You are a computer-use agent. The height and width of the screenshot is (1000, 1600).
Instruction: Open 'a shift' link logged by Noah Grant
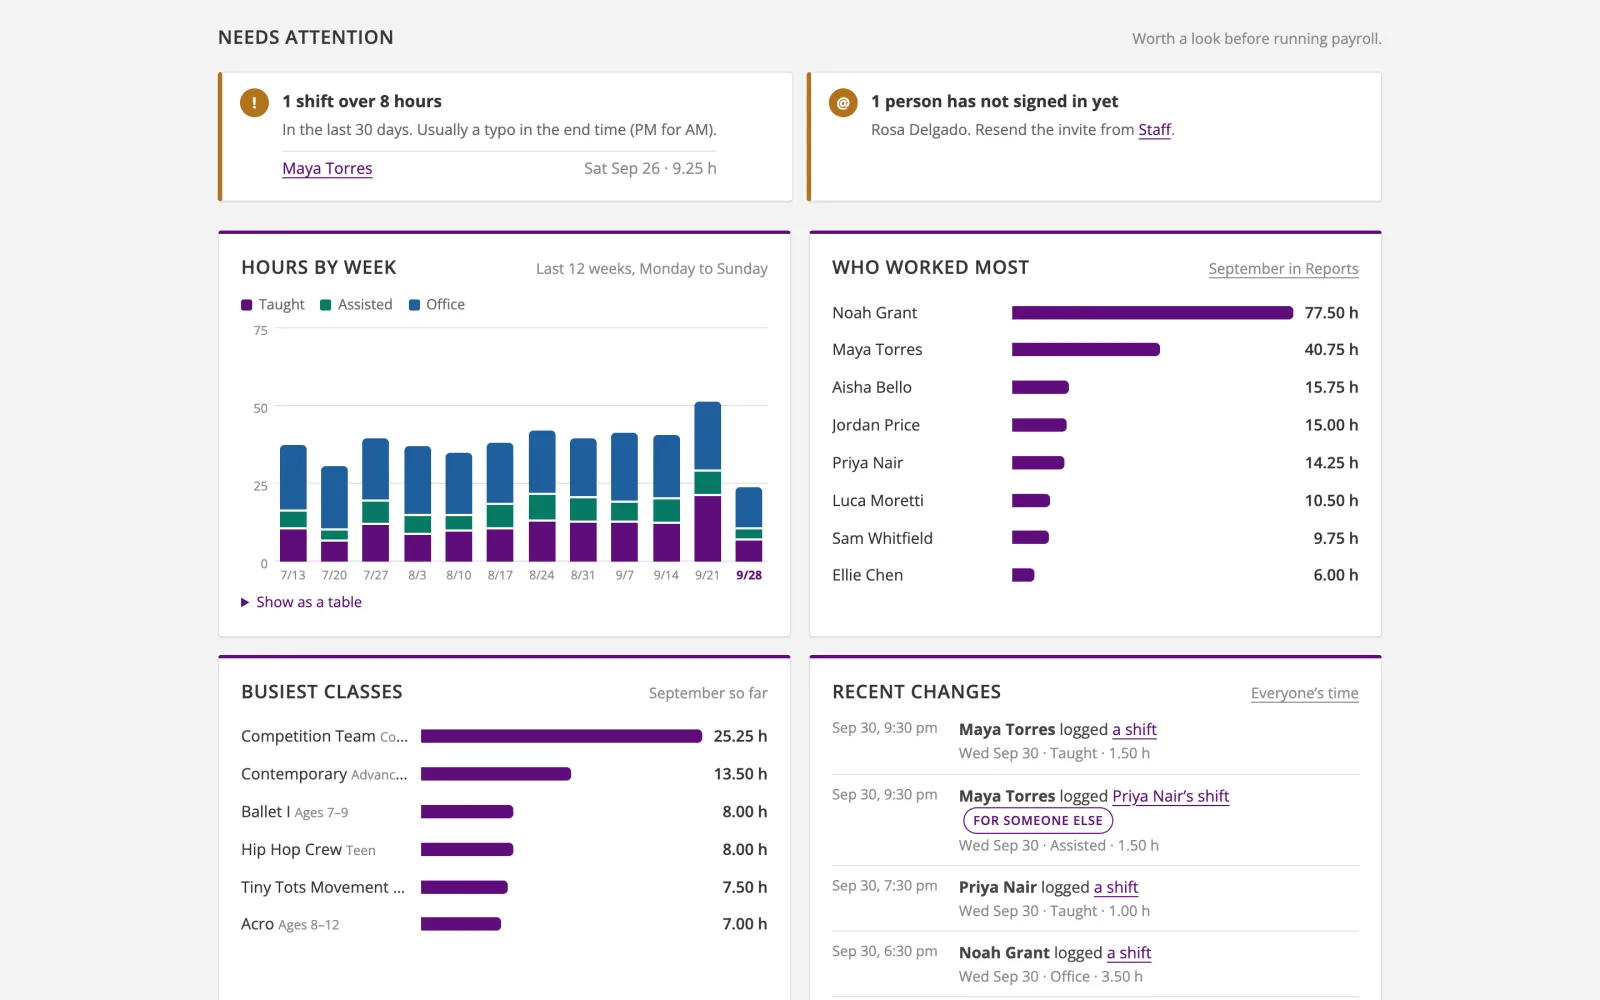[x=1129, y=953]
